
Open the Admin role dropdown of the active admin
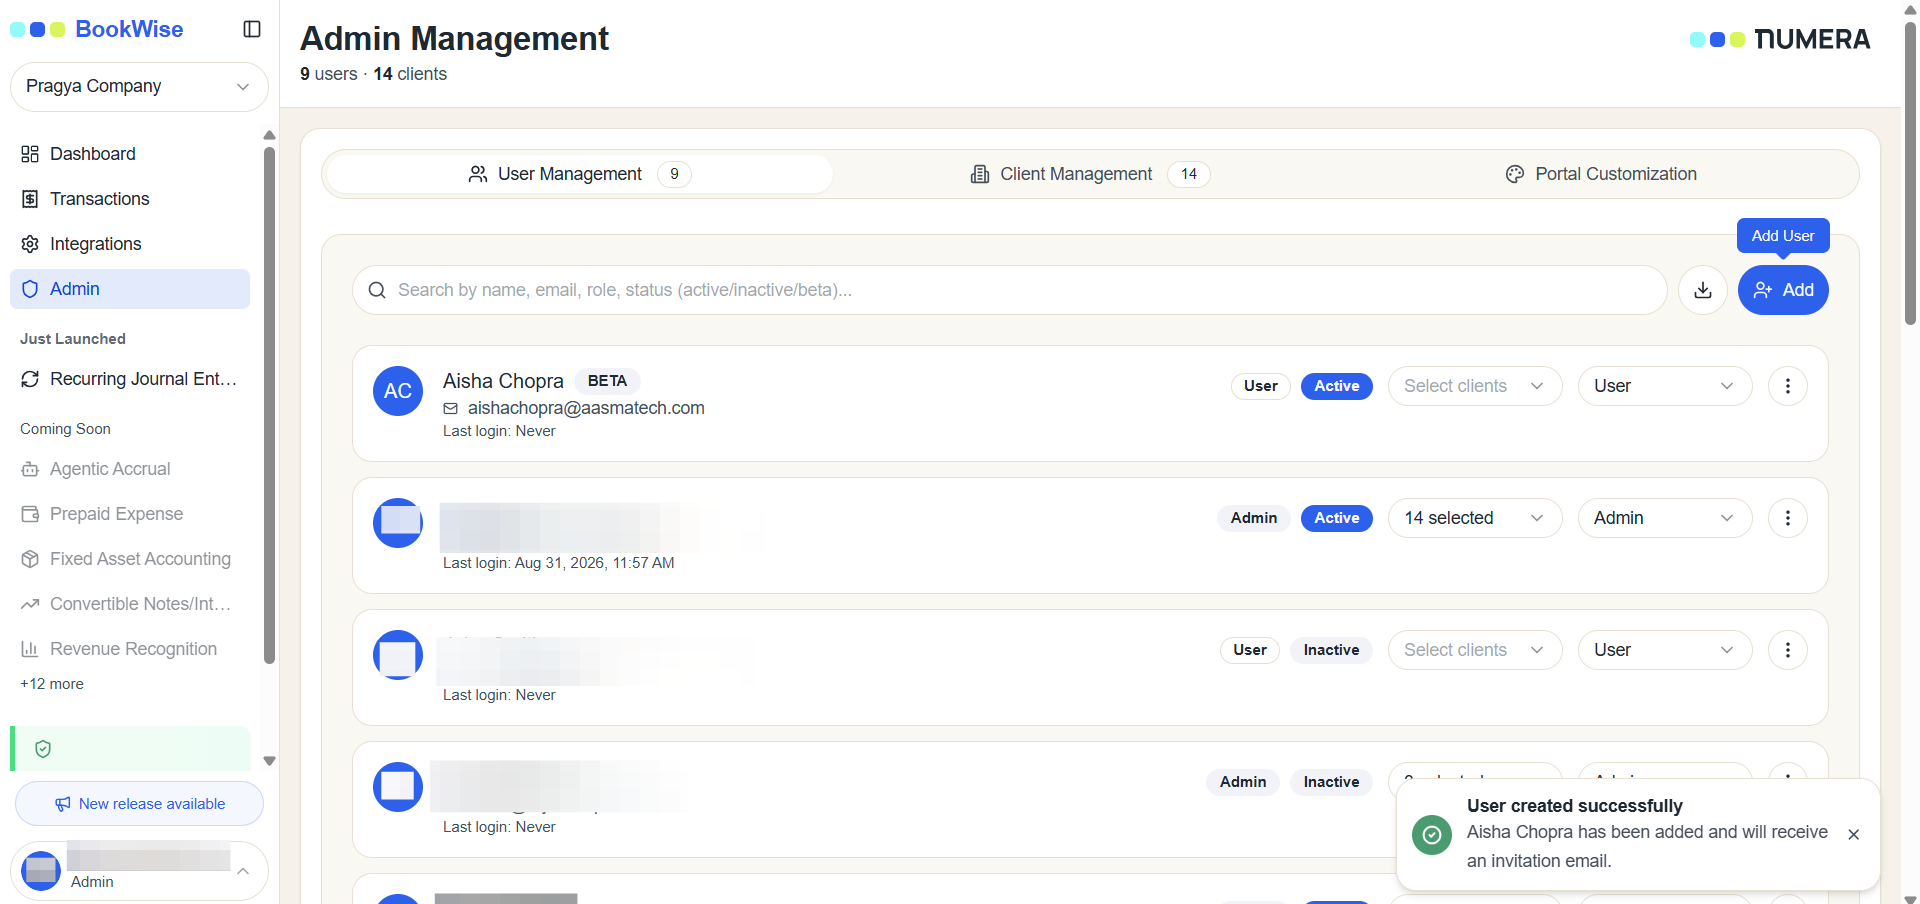(1665, 518)
